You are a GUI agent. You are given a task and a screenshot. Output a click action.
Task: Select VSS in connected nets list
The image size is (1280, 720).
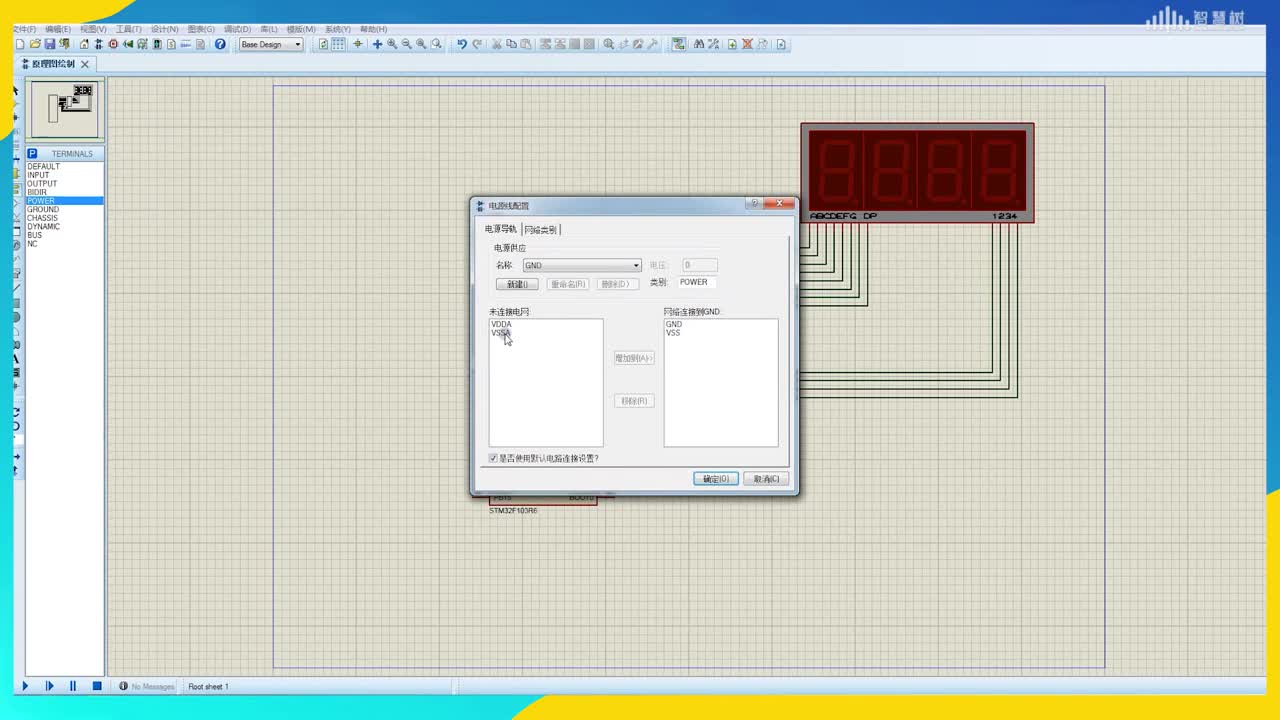(673, 333)
